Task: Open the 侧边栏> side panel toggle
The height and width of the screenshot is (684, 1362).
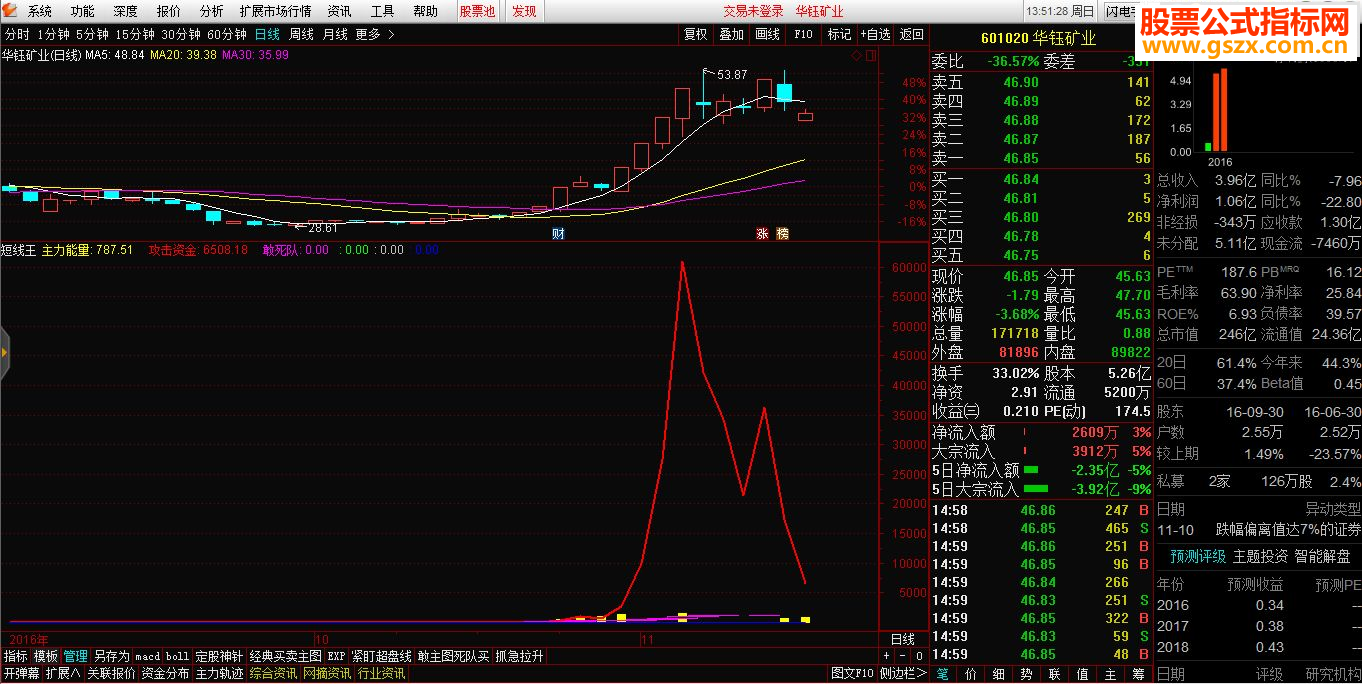Action: (903, 674)
